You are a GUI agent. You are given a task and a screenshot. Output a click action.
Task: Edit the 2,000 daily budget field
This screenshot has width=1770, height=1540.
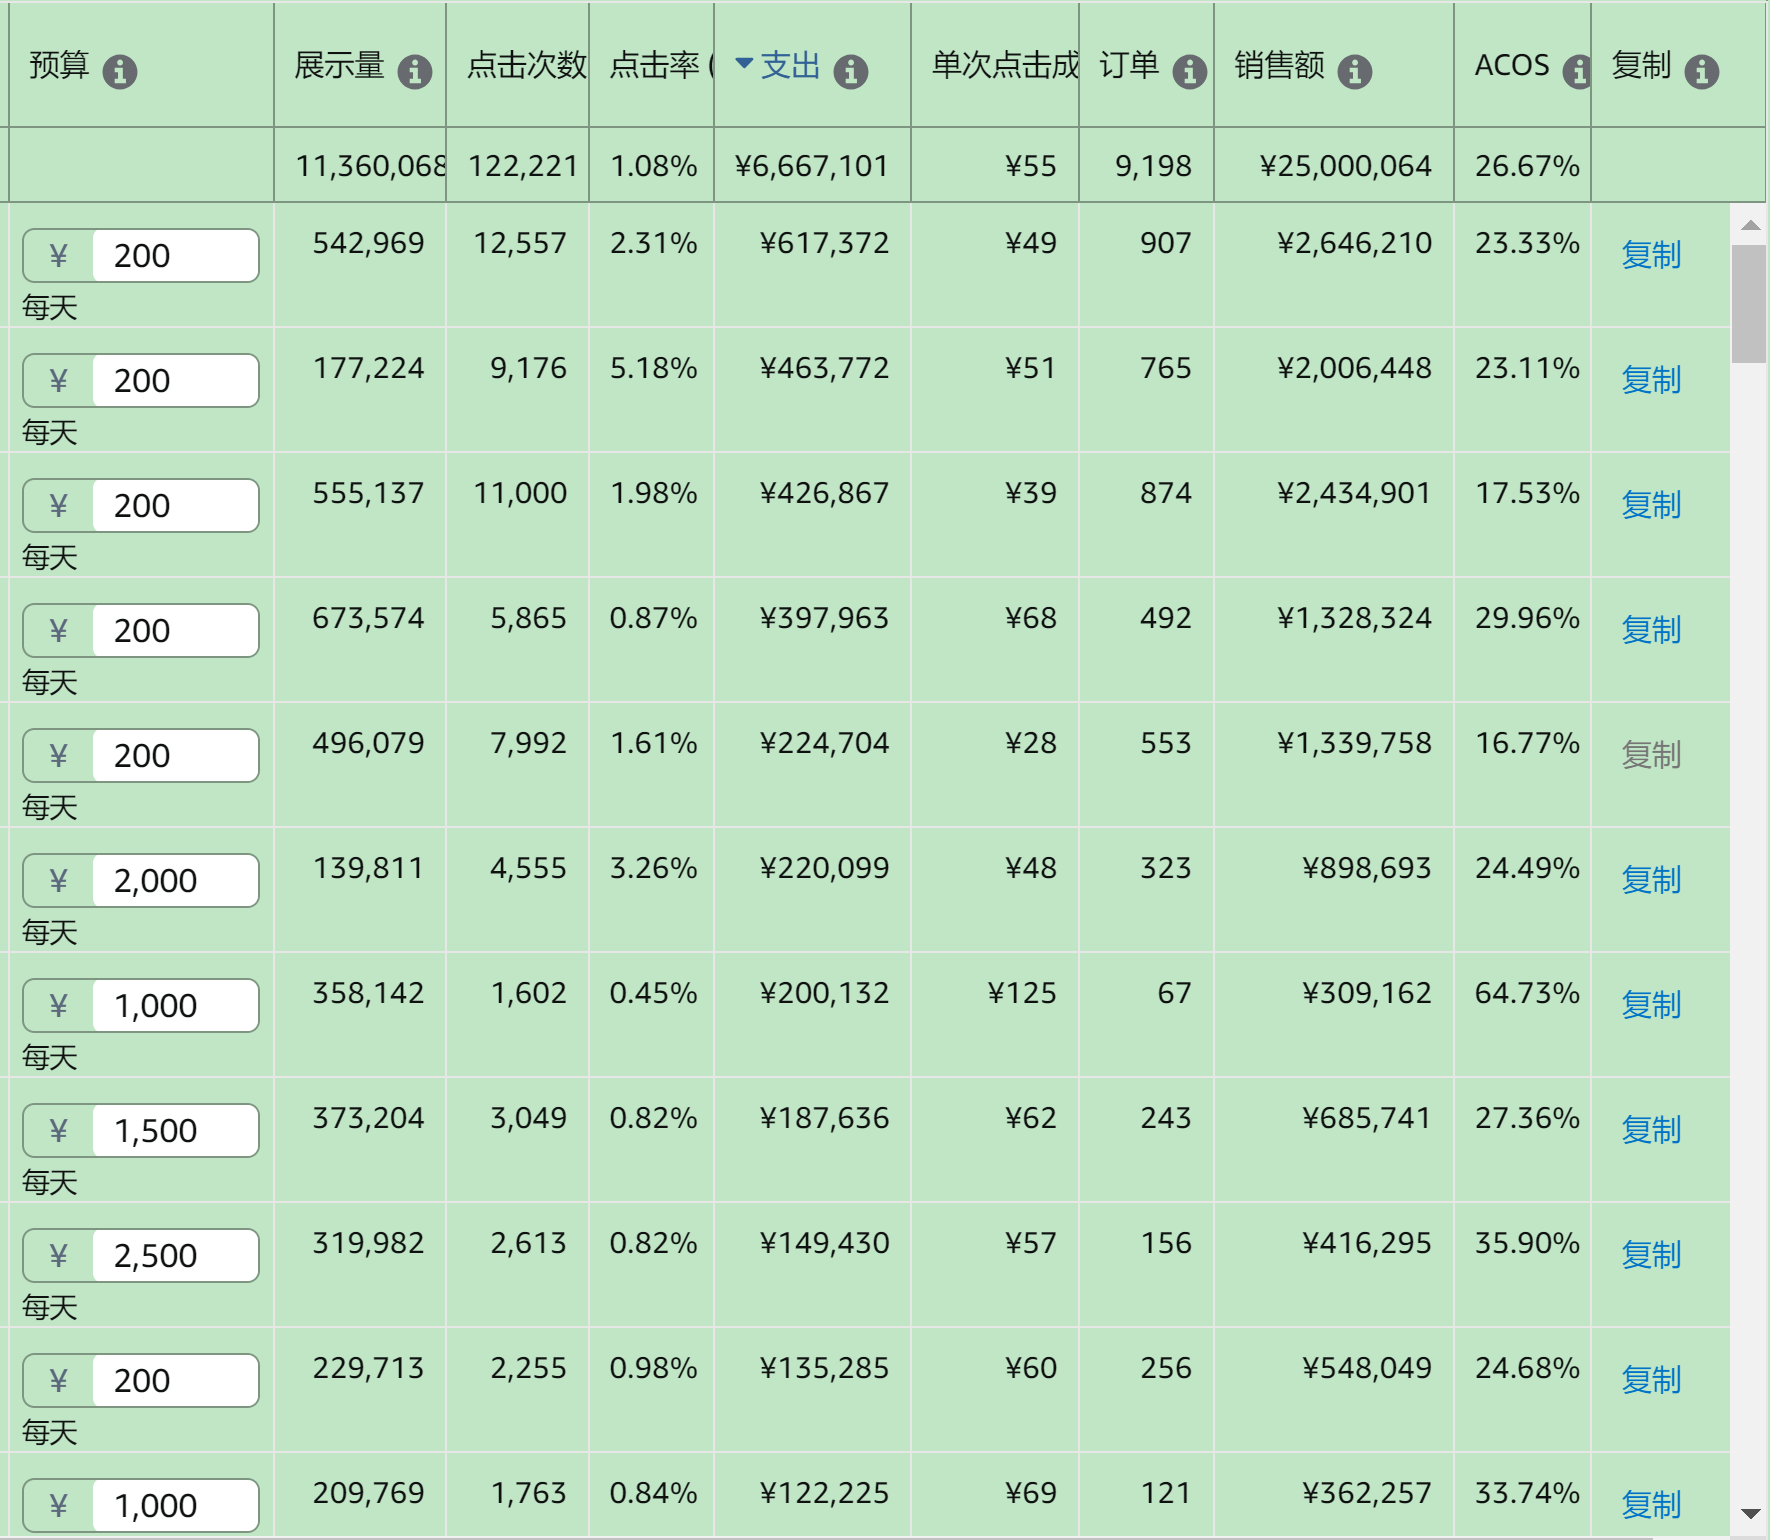[175, 881]
